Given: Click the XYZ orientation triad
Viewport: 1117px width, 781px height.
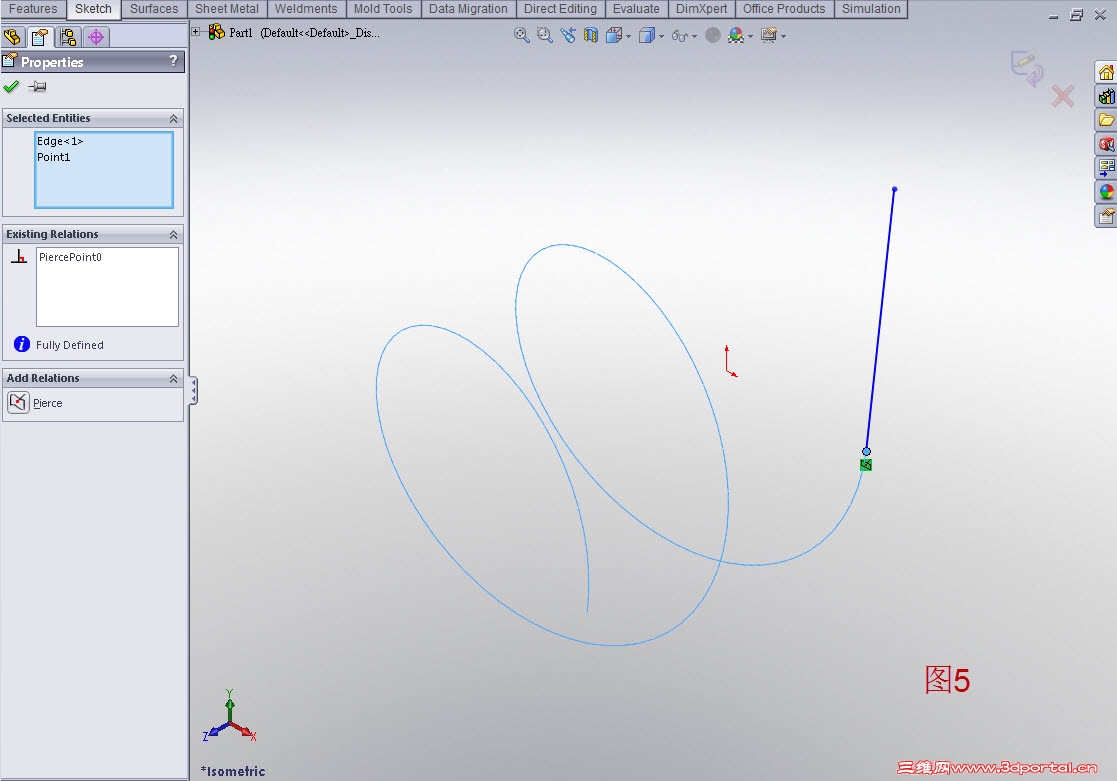Looking at the screenshot, I should pos(229,718).
